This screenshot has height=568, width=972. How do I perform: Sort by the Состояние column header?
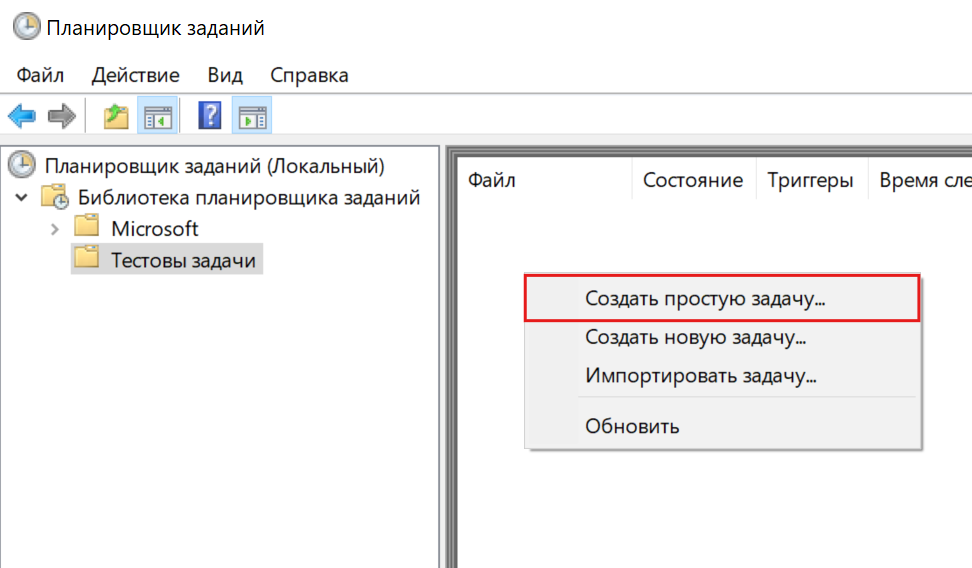(x=692, y=180)
